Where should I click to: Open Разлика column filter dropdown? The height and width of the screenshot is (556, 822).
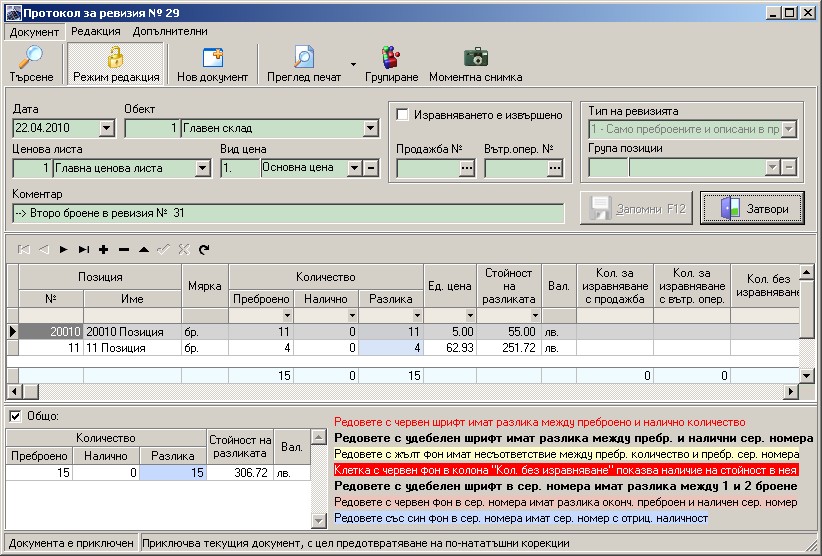pyautogui.click(x=417, y=315)
